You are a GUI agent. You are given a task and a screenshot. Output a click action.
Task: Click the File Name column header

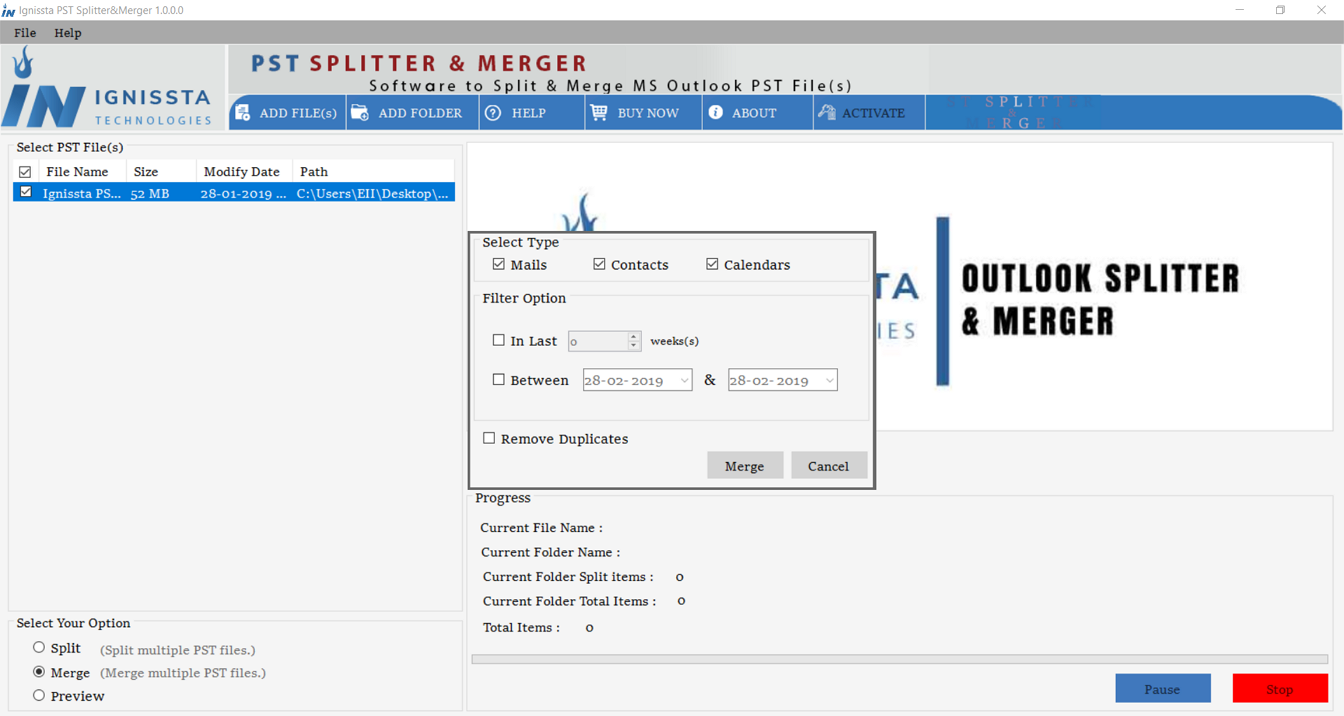point(82,172)
